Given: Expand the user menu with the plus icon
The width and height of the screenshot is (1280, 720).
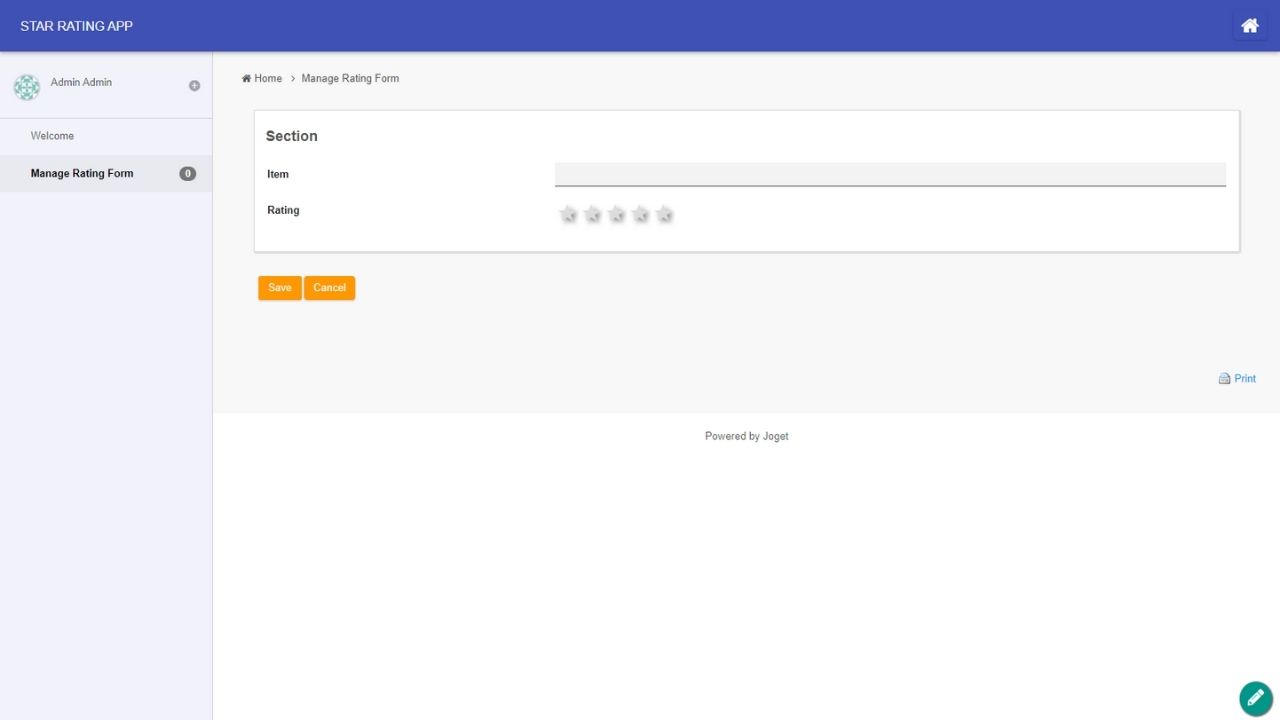Looking at the screenshot, I should pyautogui.click(x=194, y=86).
